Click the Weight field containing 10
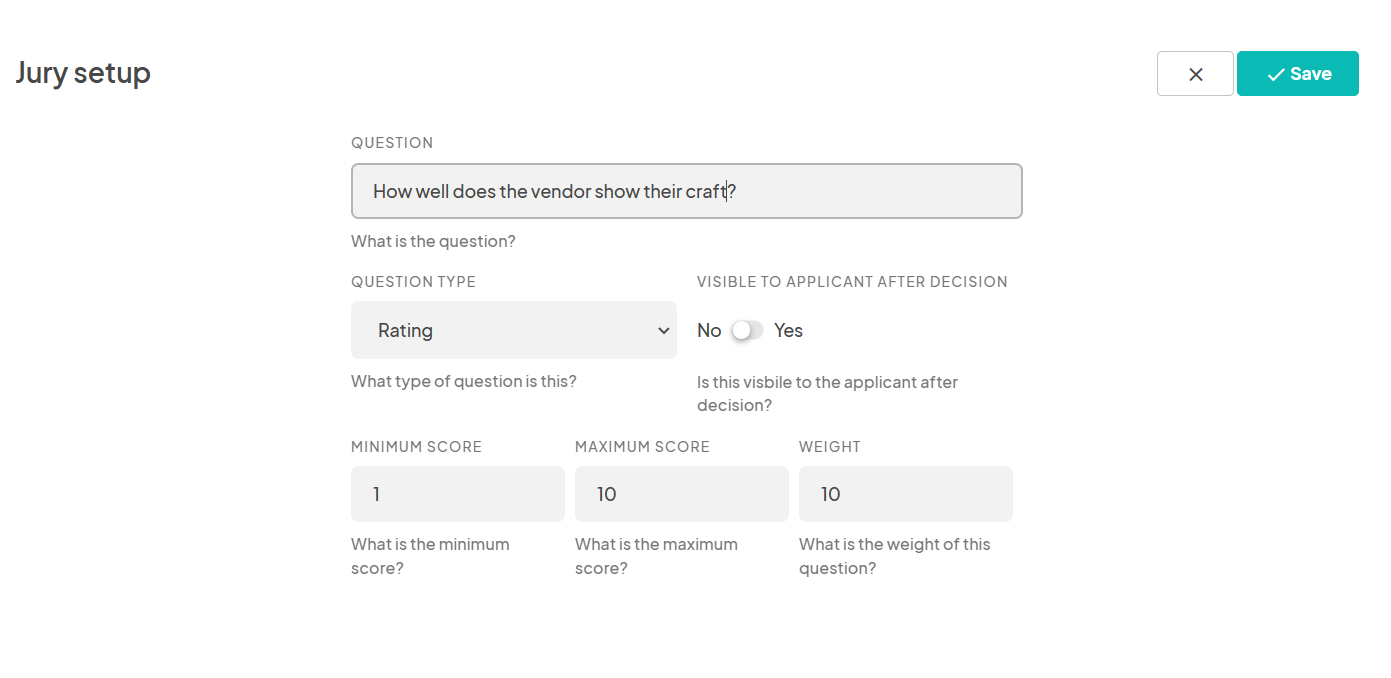This screenshot has height=678, width=1391. (905, 493)
